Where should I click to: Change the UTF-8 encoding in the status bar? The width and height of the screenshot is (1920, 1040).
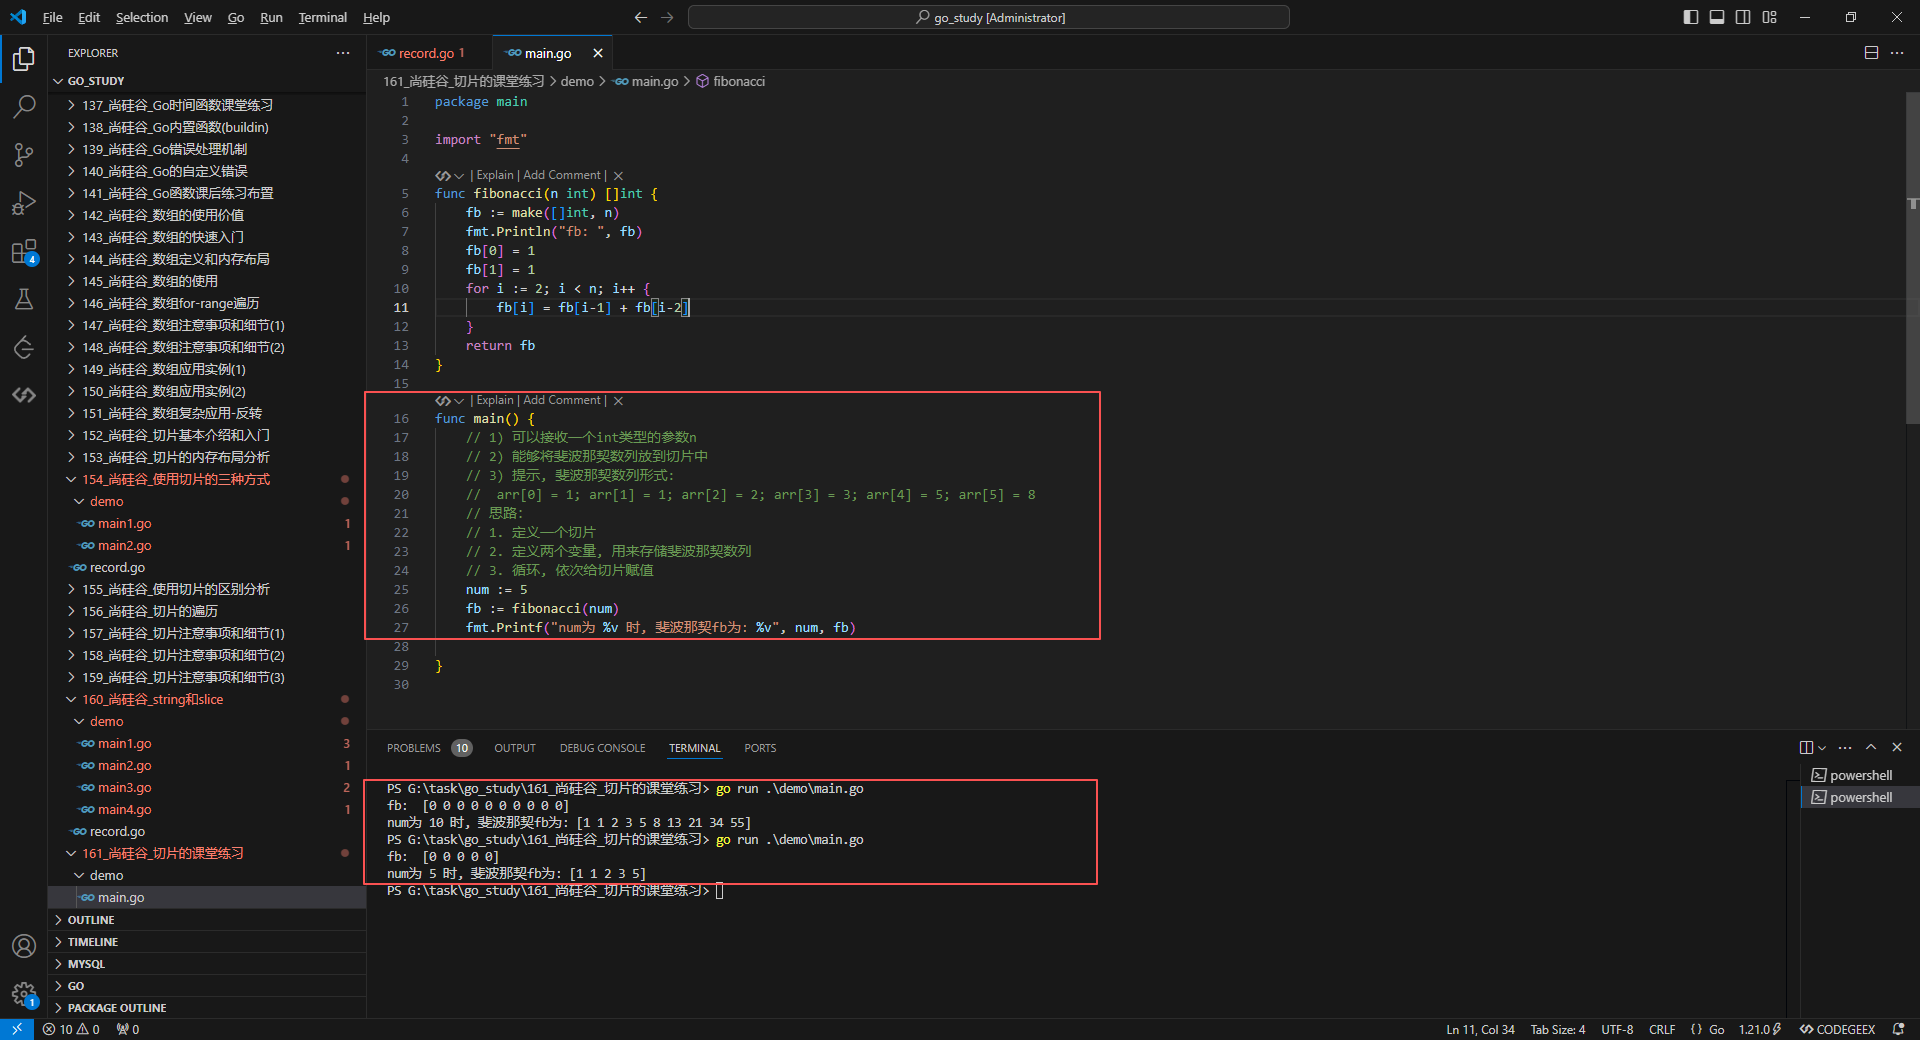pos(1617,1029)
